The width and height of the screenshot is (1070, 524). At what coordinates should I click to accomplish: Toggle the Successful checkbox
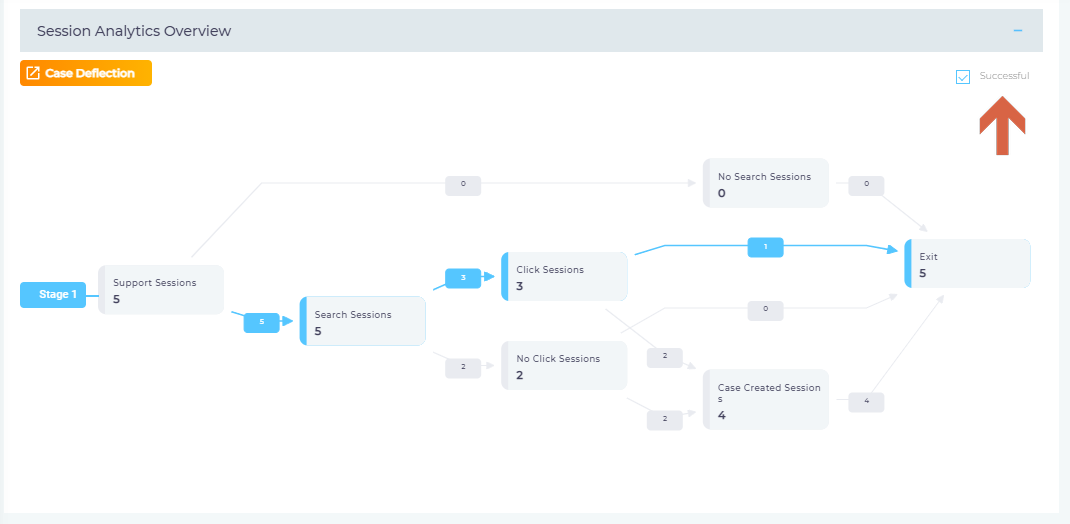click(963, 76)
